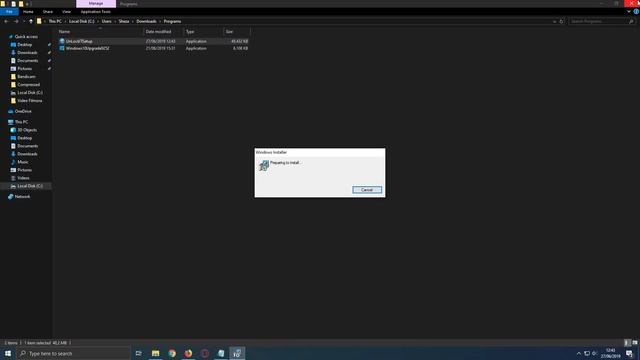Click Programs breadcrumb in address bar

172,21
